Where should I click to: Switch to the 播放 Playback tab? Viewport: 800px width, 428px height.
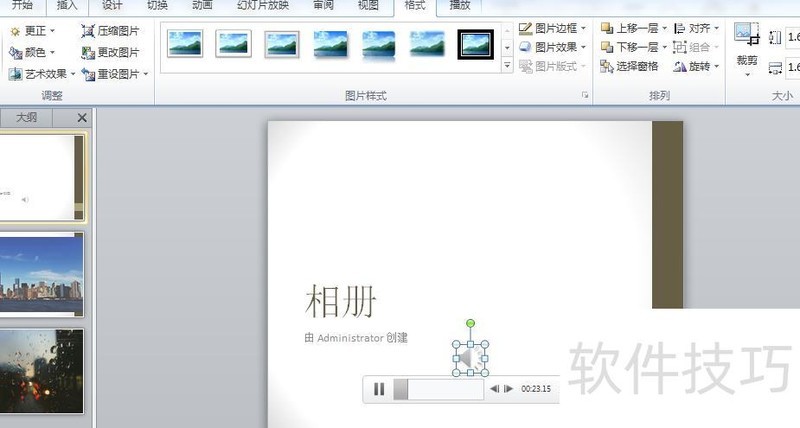(x=459, y=6)
